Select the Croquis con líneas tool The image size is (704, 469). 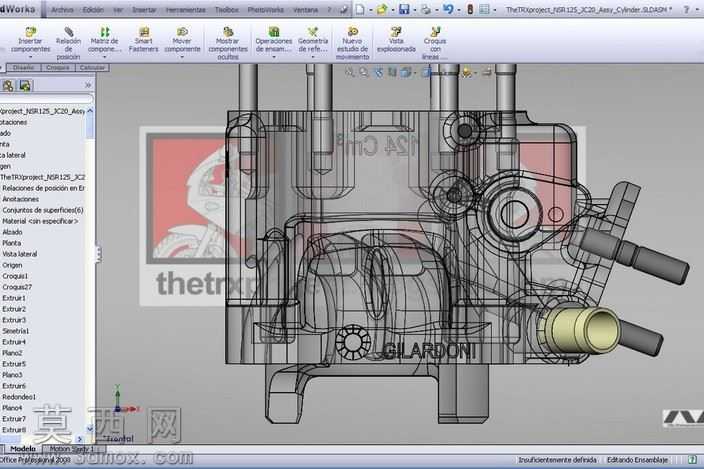pos(435,43)
